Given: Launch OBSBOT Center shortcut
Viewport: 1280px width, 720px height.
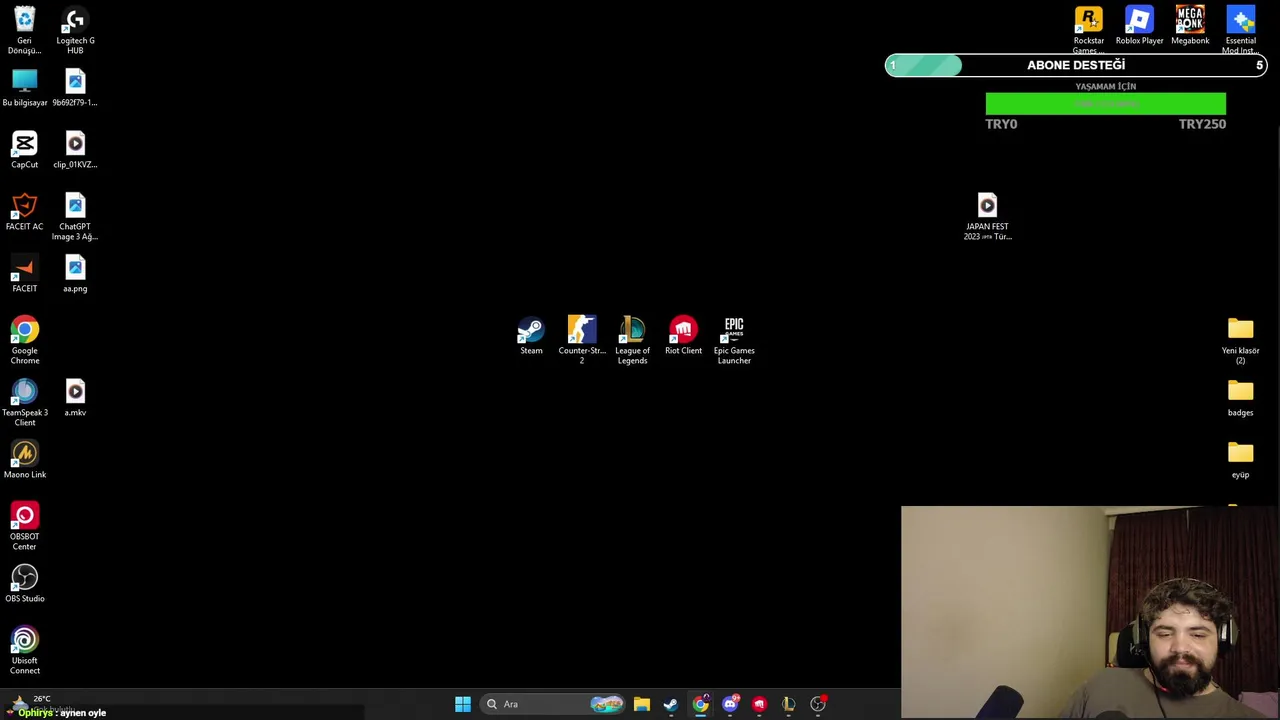Looking at the screenshot, I should pos(24,527).
